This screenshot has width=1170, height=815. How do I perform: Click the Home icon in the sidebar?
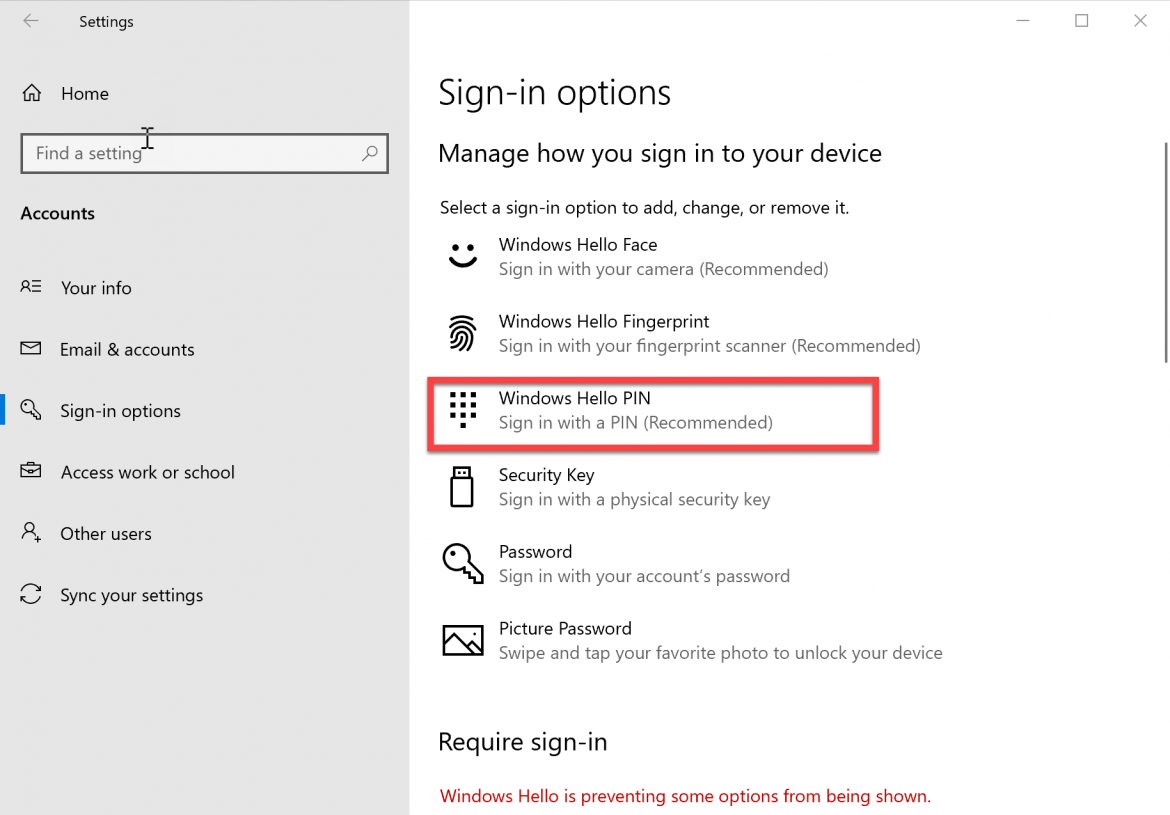pos(30,93)
